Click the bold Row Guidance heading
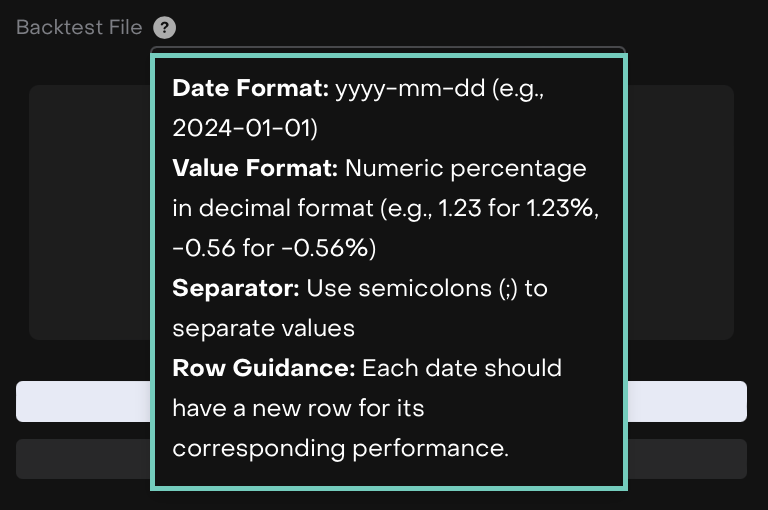The height and width of the screenshot is (510, 768). [264, 368]
